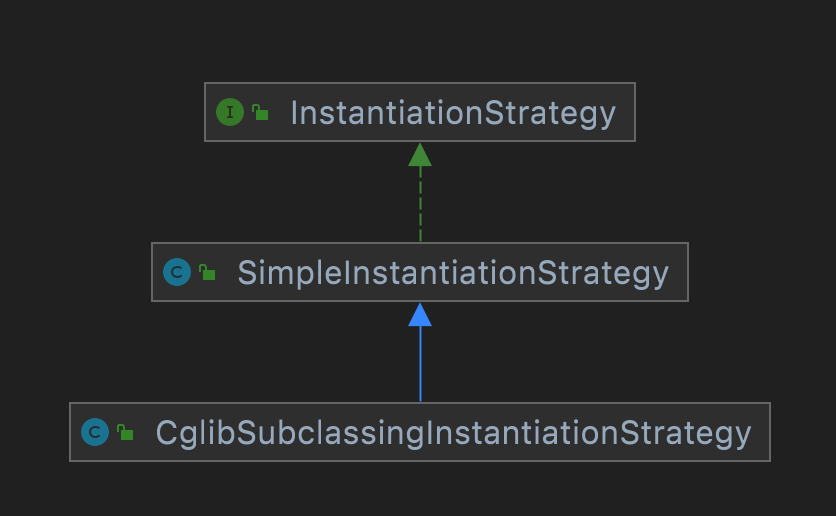This screenshot has width=836, height=516.
Task: Click the class icon of SimpleInstantiationStrategy
Action: coord(177,272)
